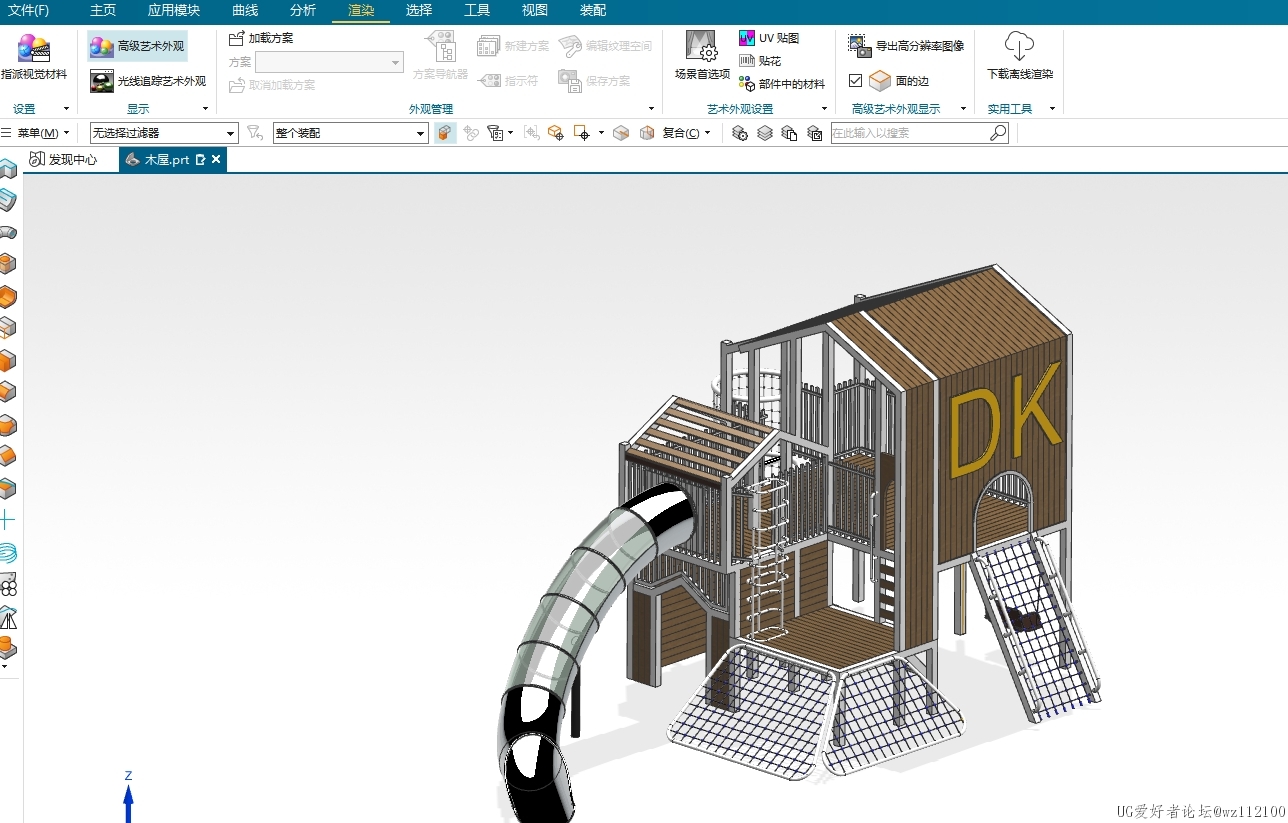Open 场景首选项 scene preferences
Screen dimensions: 1288x823
pyautogui.click(x=702, y=56)
